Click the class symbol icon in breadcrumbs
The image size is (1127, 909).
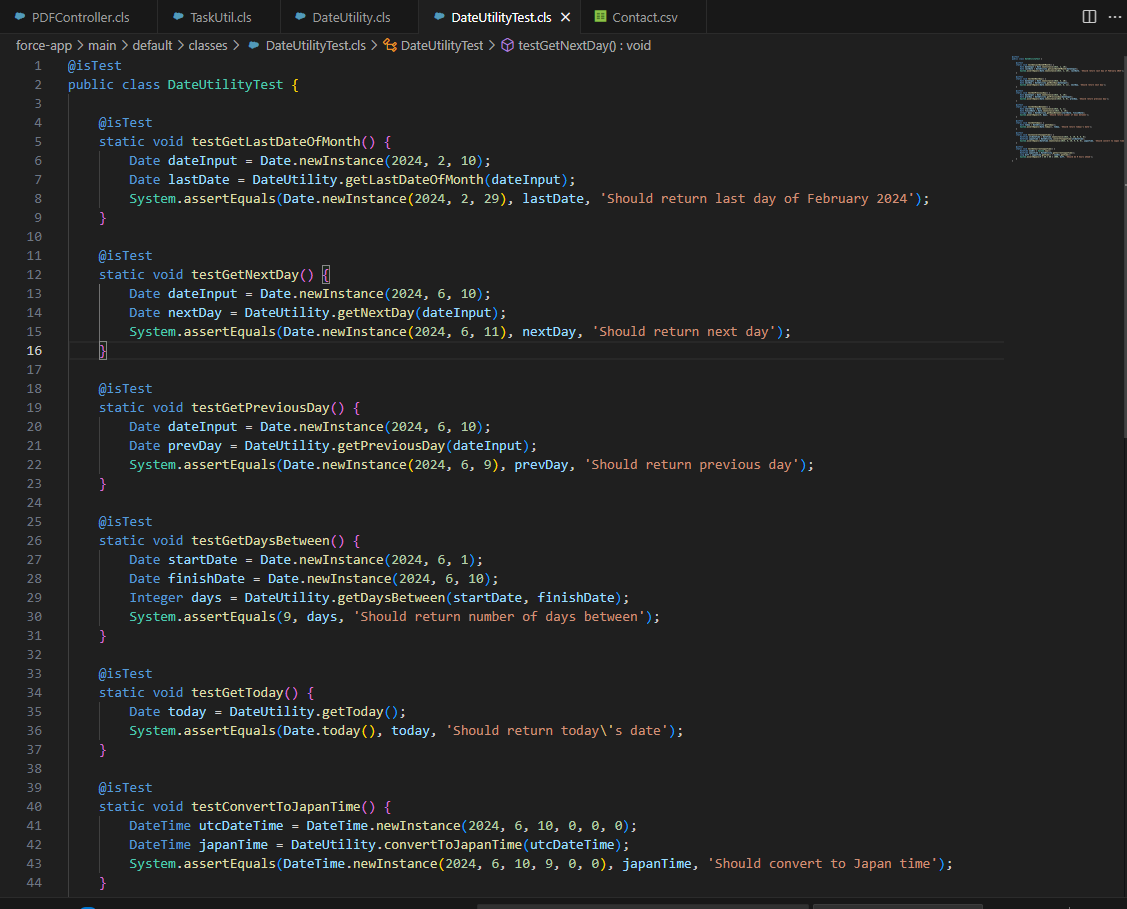click(x=390, y=45)
